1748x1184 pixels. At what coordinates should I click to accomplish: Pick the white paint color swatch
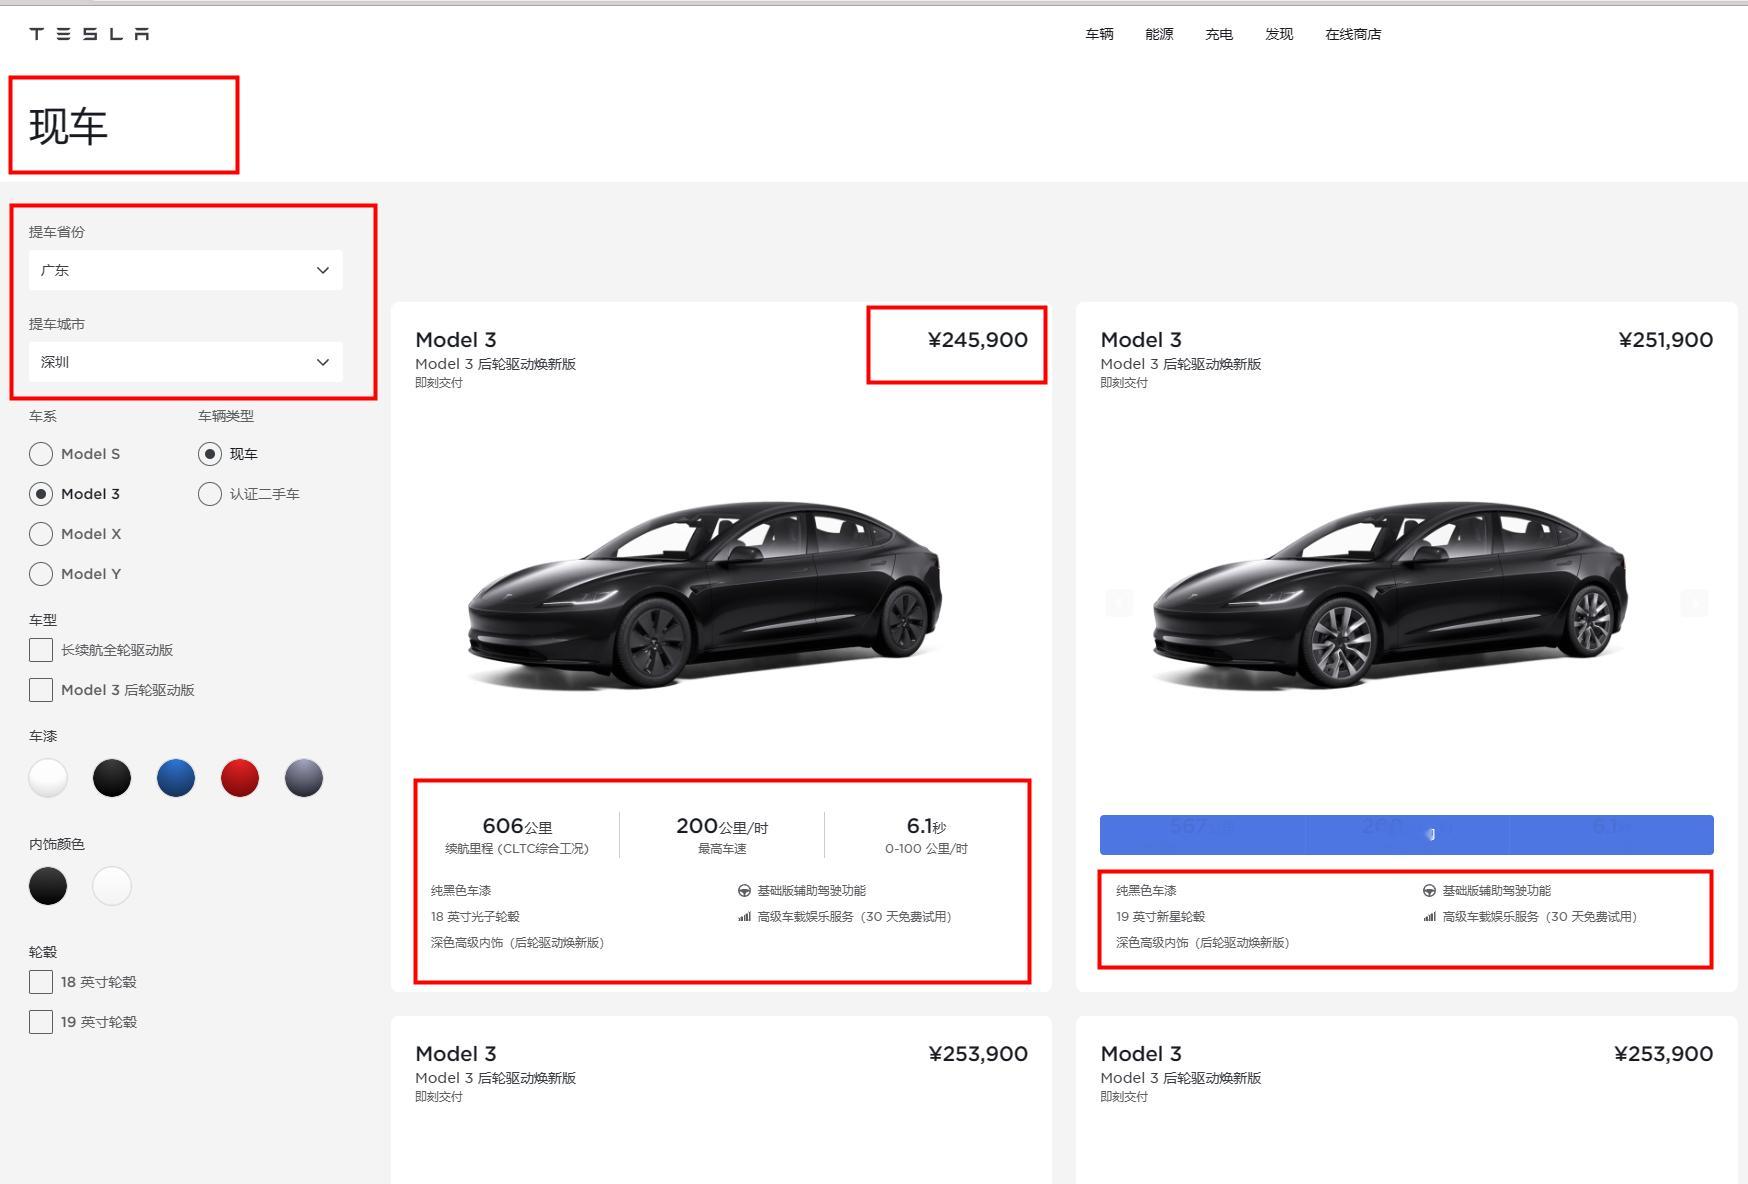tap(48, 778)
